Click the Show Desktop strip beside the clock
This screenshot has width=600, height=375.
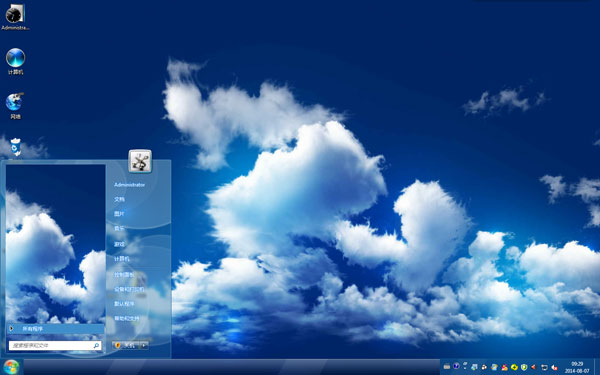coord(597,367)
